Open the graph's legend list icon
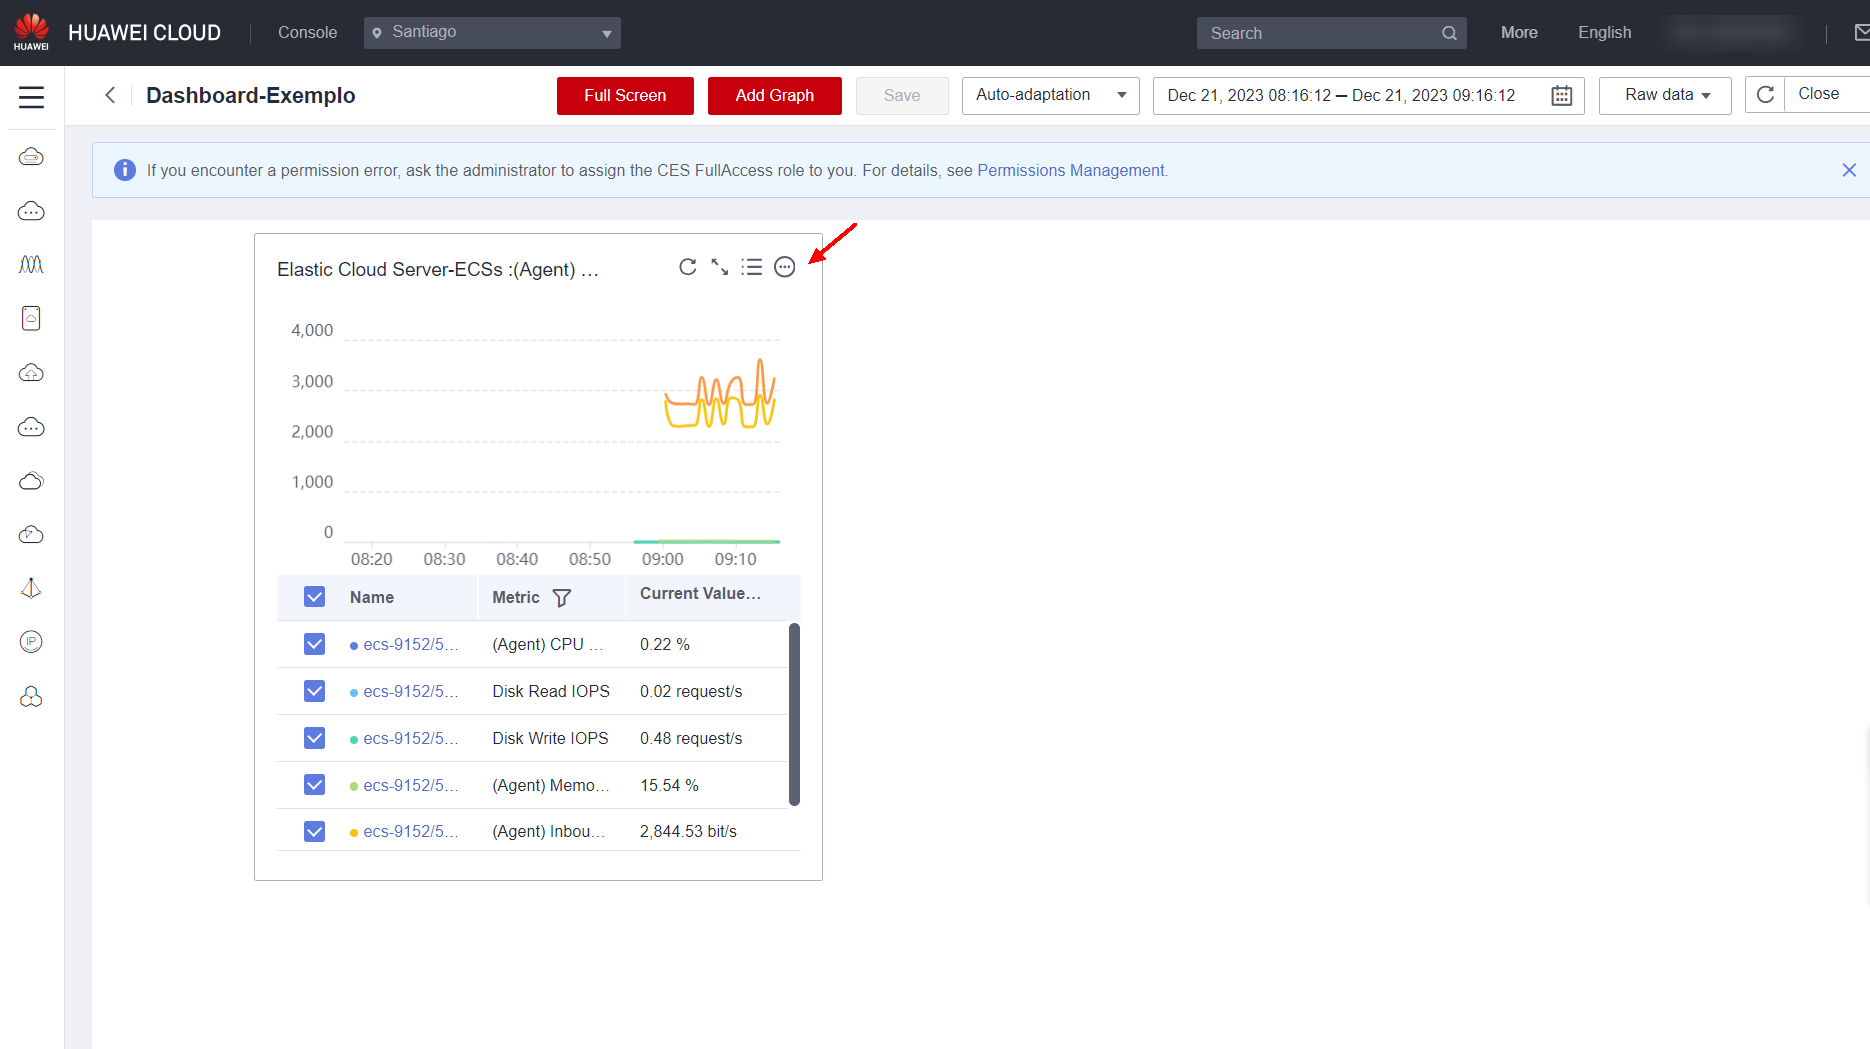 pos(751,267)
